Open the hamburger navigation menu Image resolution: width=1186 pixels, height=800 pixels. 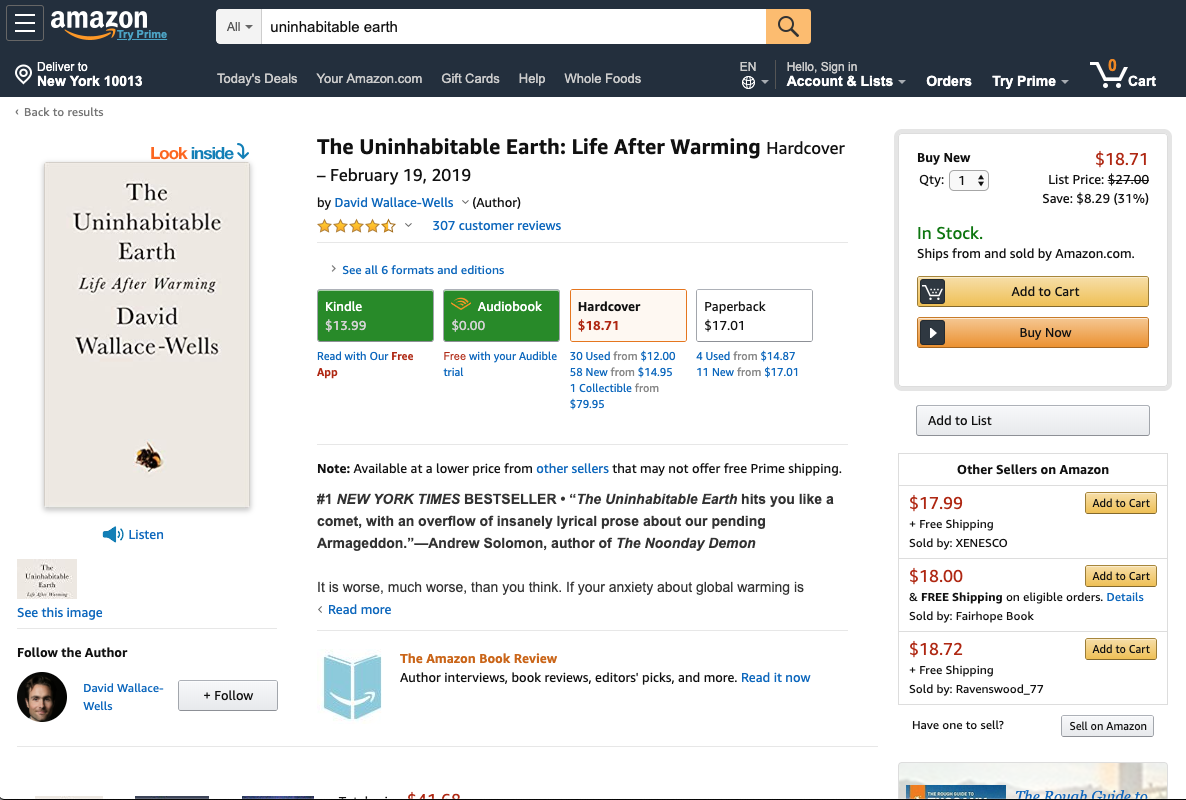tap(24, 23)
